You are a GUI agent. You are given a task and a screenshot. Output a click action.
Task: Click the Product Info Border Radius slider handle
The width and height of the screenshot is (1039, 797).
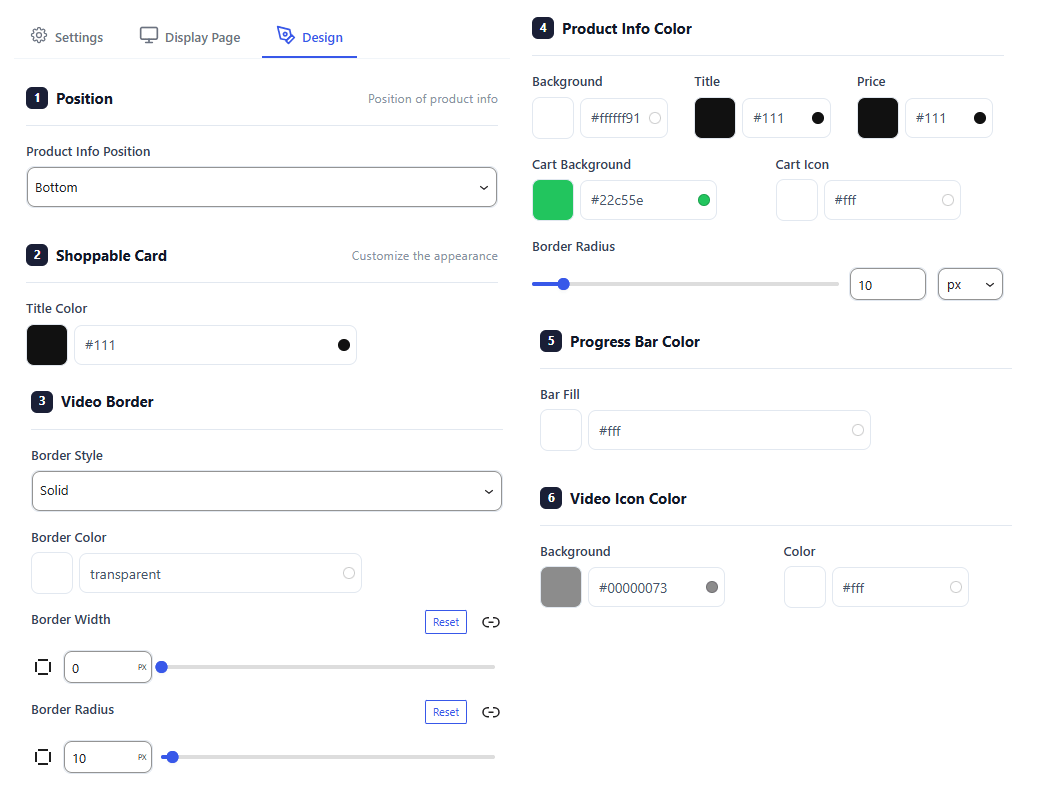564,284
